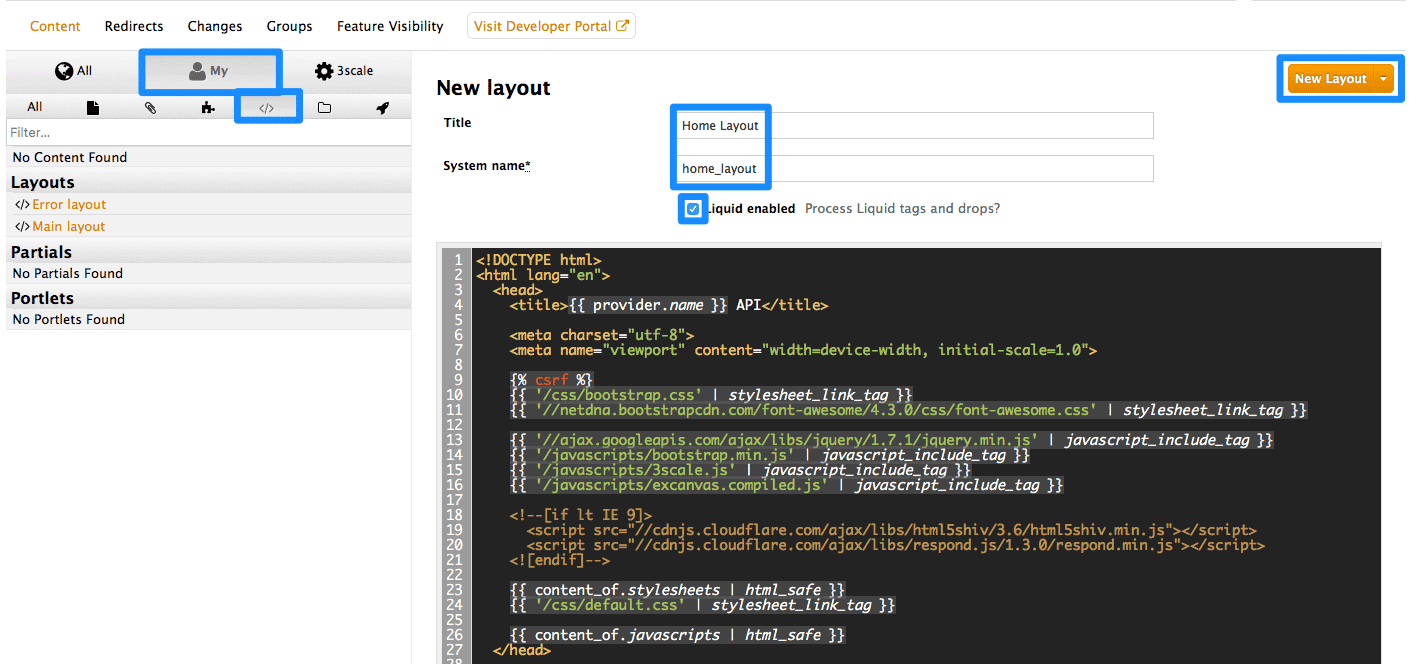
Task: Filter by sections using the folder icon
Action: 324,108
